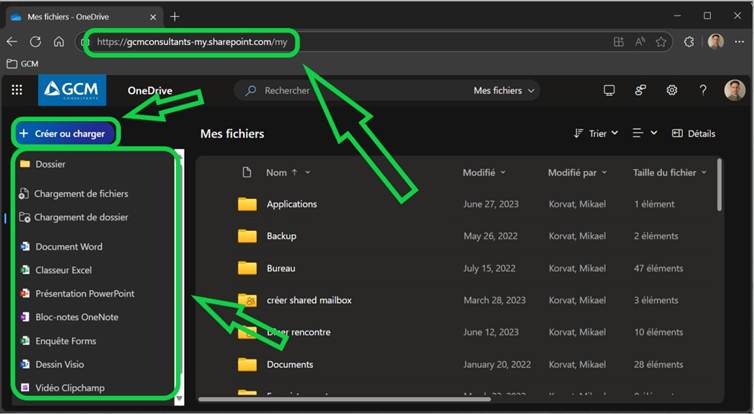Open the Backup folder name
The image size is (754, 414).
[281, 236]
